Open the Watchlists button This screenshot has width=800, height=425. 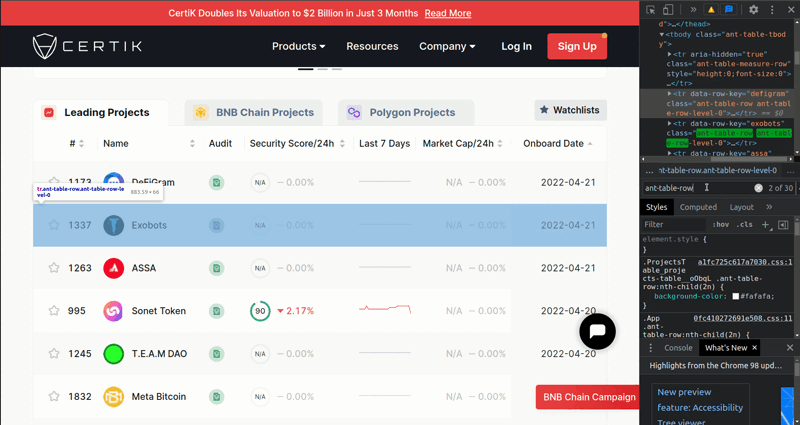570,110
